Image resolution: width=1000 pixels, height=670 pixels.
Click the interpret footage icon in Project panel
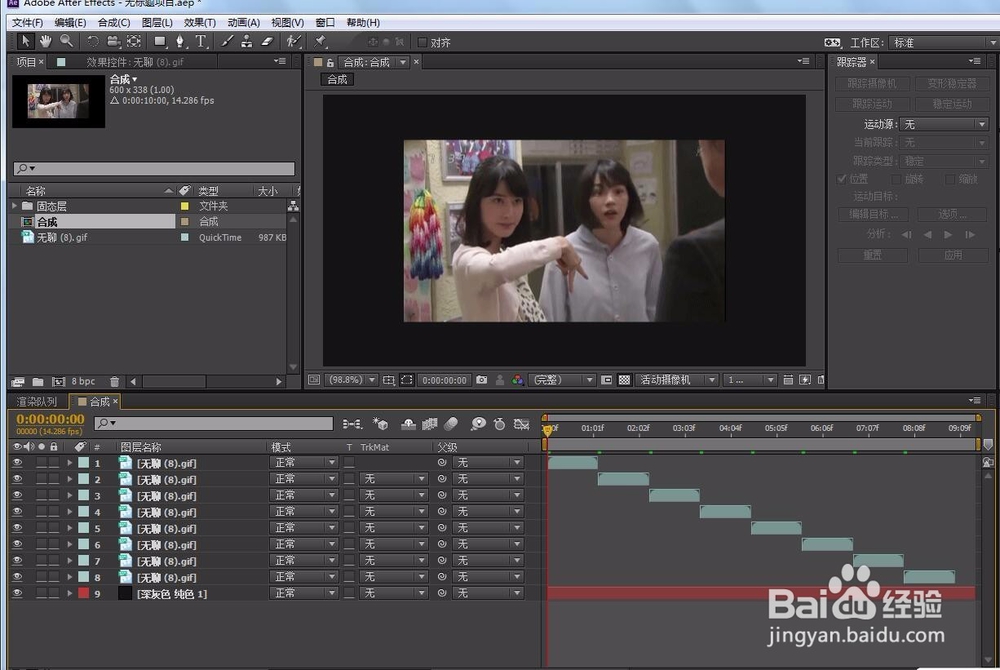click(x=18, y=382)
